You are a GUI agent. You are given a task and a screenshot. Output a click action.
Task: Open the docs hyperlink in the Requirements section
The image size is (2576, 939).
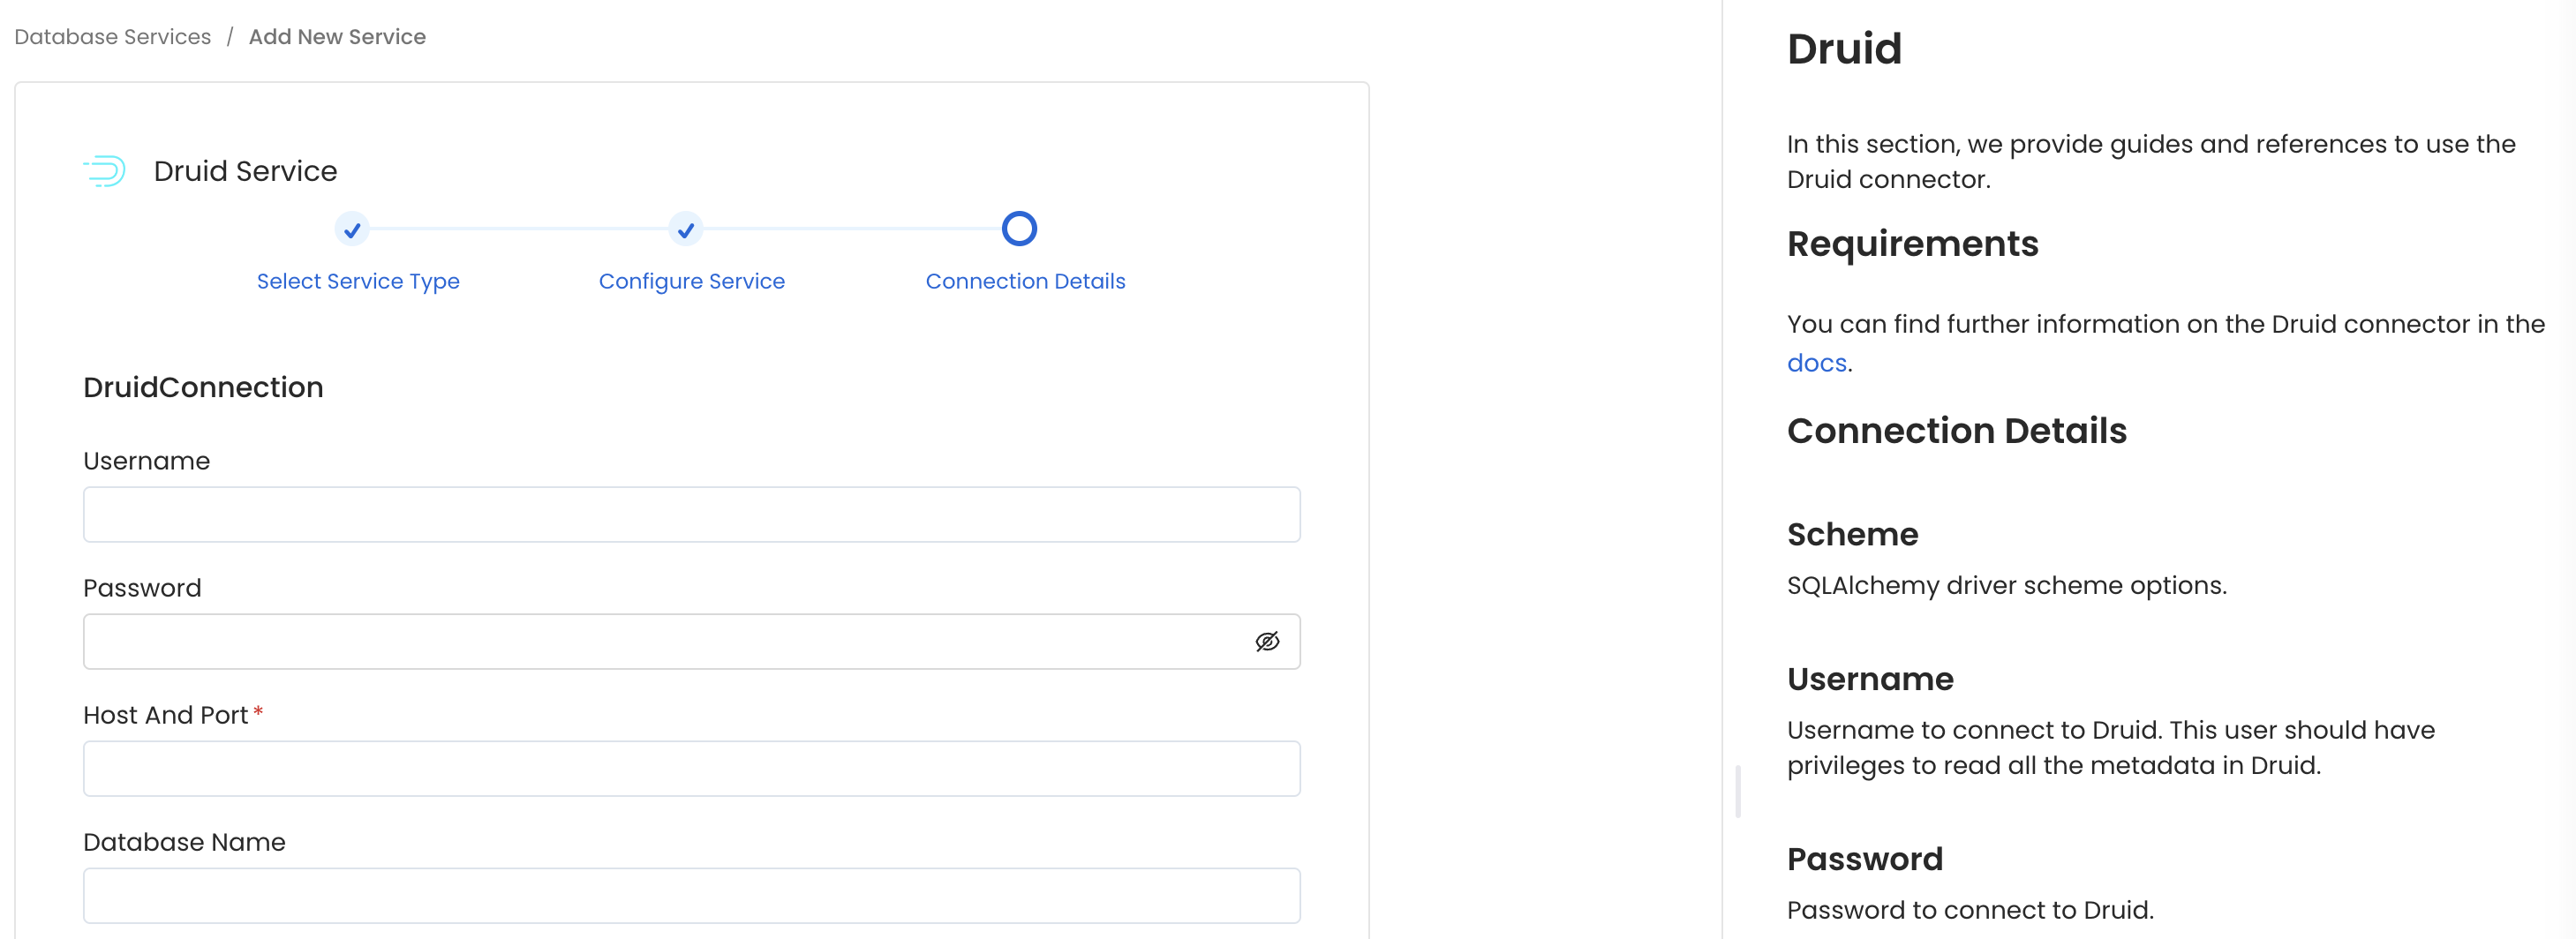pos(1816,362)
